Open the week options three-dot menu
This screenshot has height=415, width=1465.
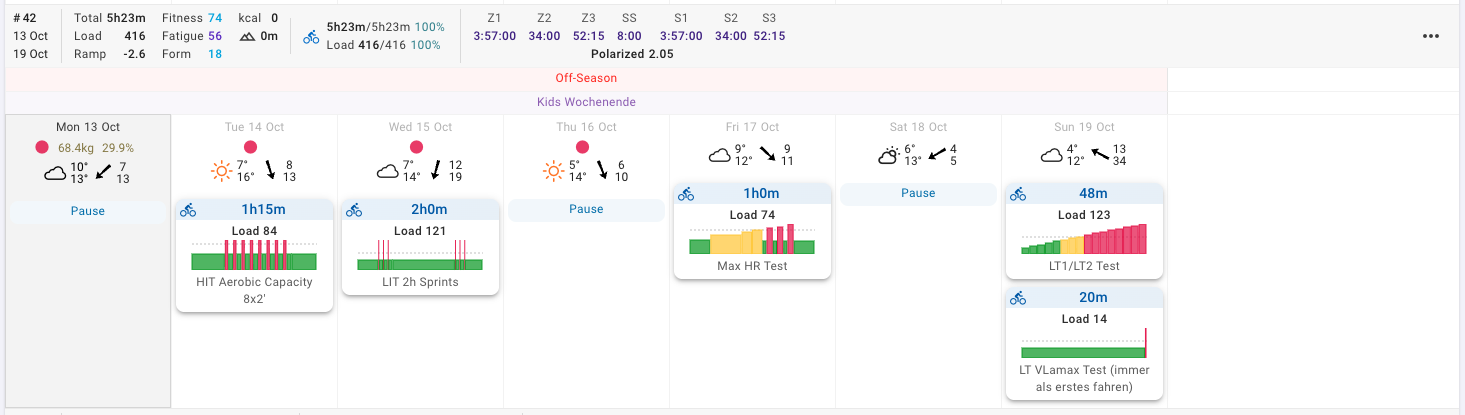[1430, 36]
